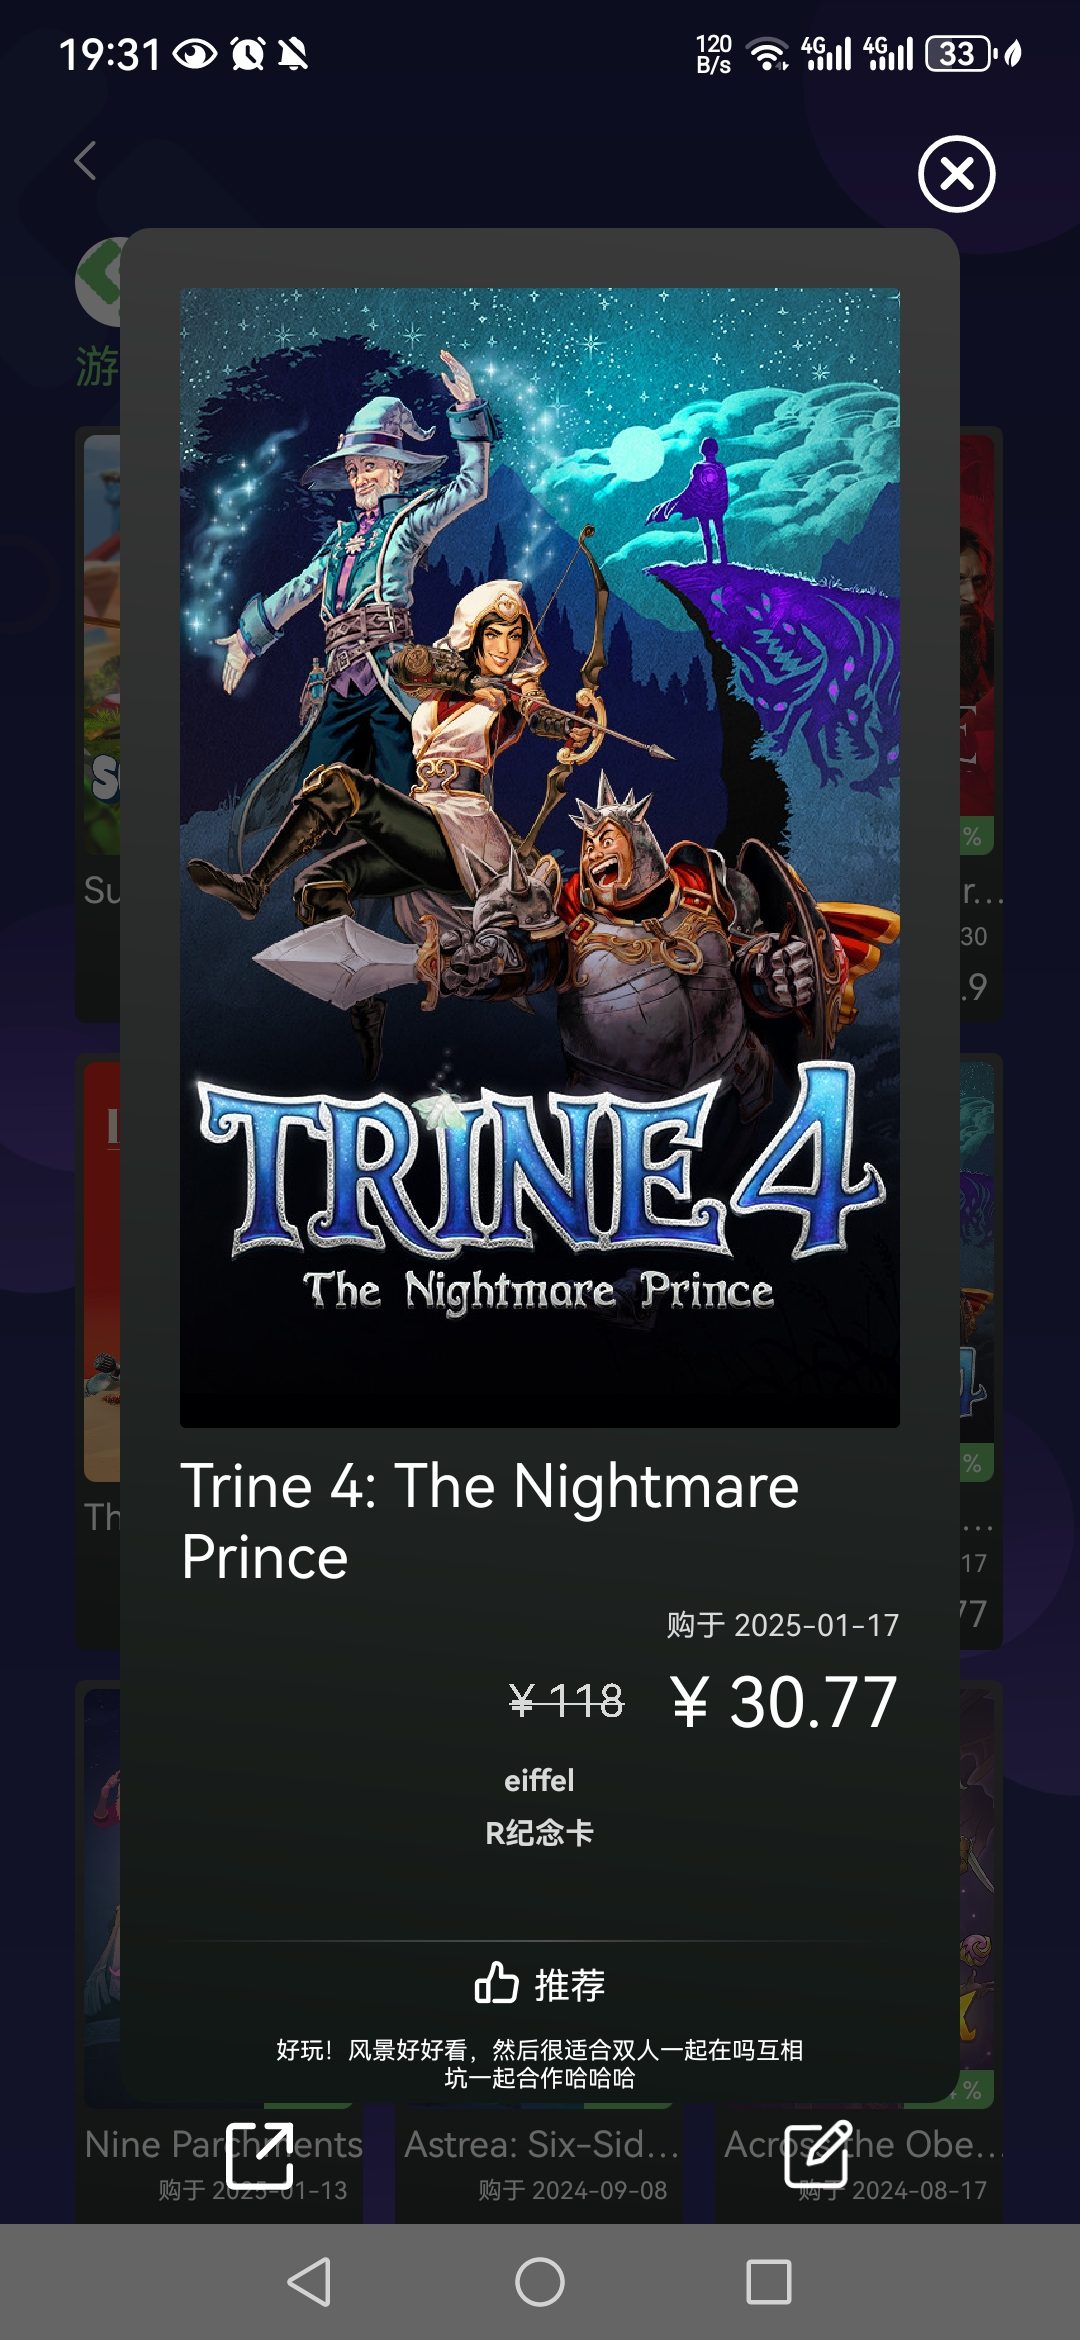Open the Nine Parchments game card
The height and width of the screenshot is (2340, 1080).
[220, 2162]
